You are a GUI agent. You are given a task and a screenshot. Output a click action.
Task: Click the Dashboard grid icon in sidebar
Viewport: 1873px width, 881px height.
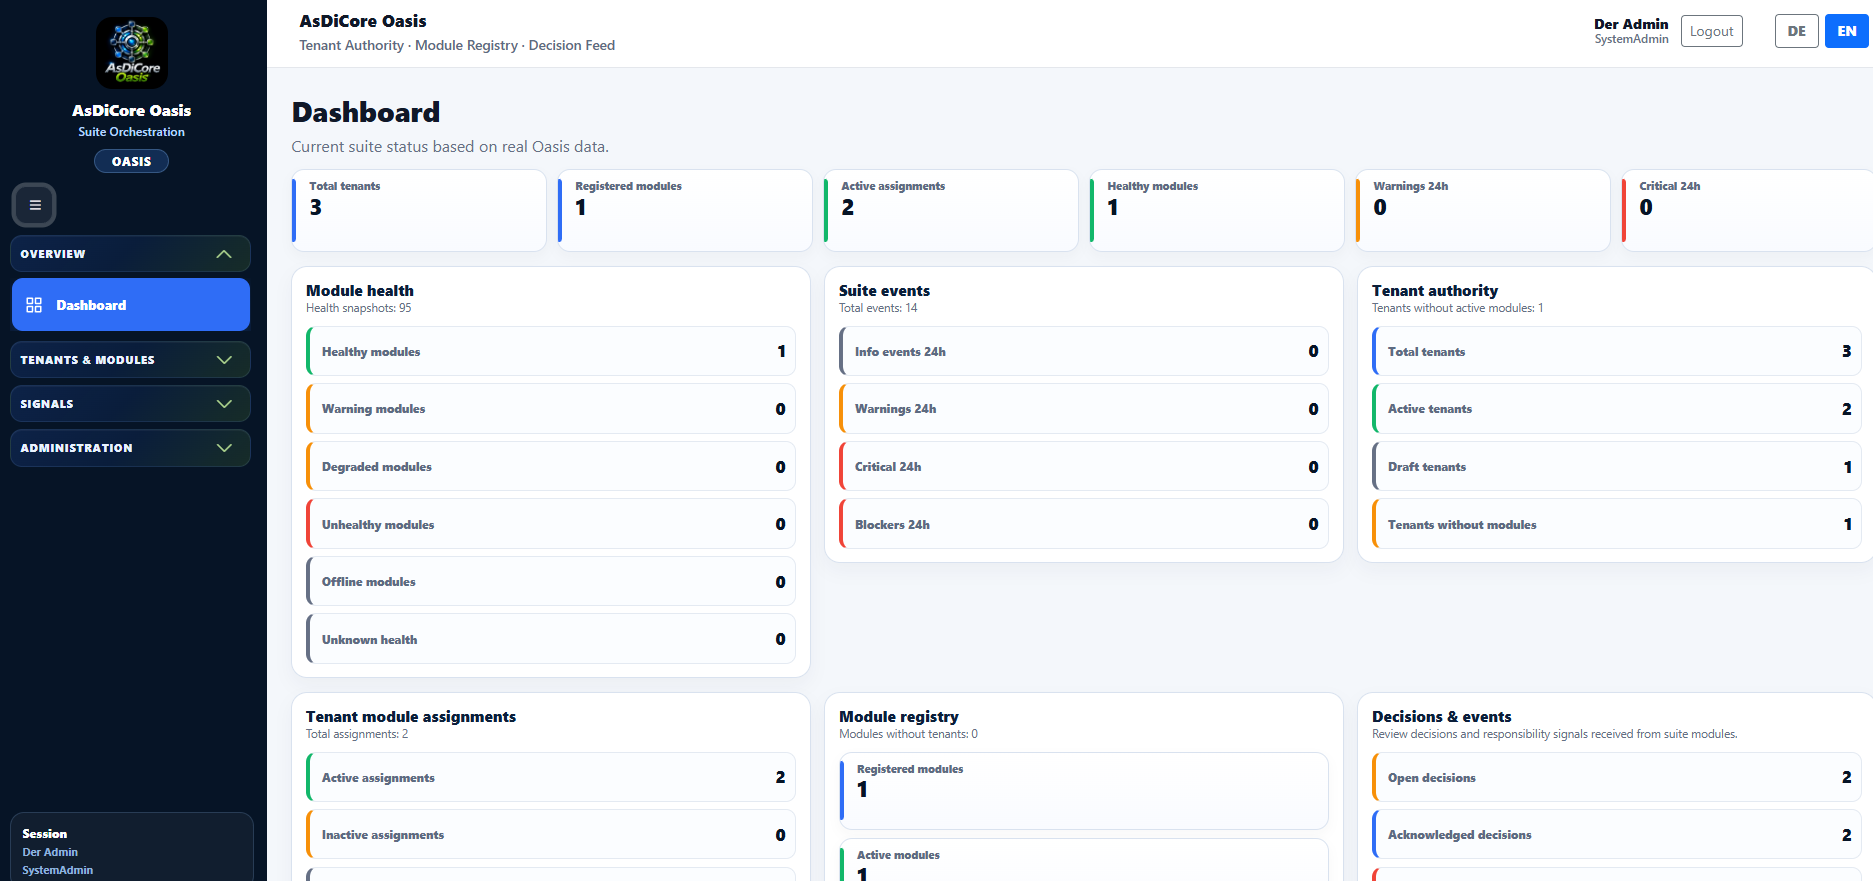pos(34,305)
